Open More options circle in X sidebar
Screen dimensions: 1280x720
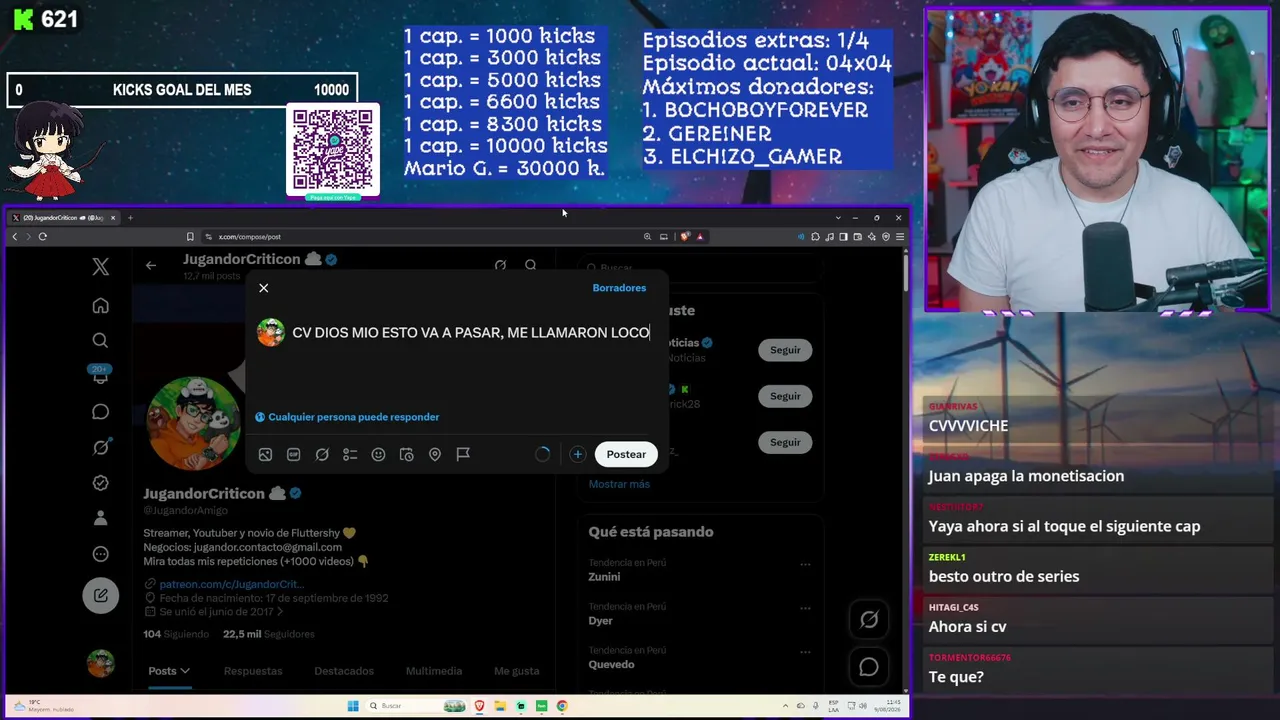pyautogui.click(x=100, y=554)
